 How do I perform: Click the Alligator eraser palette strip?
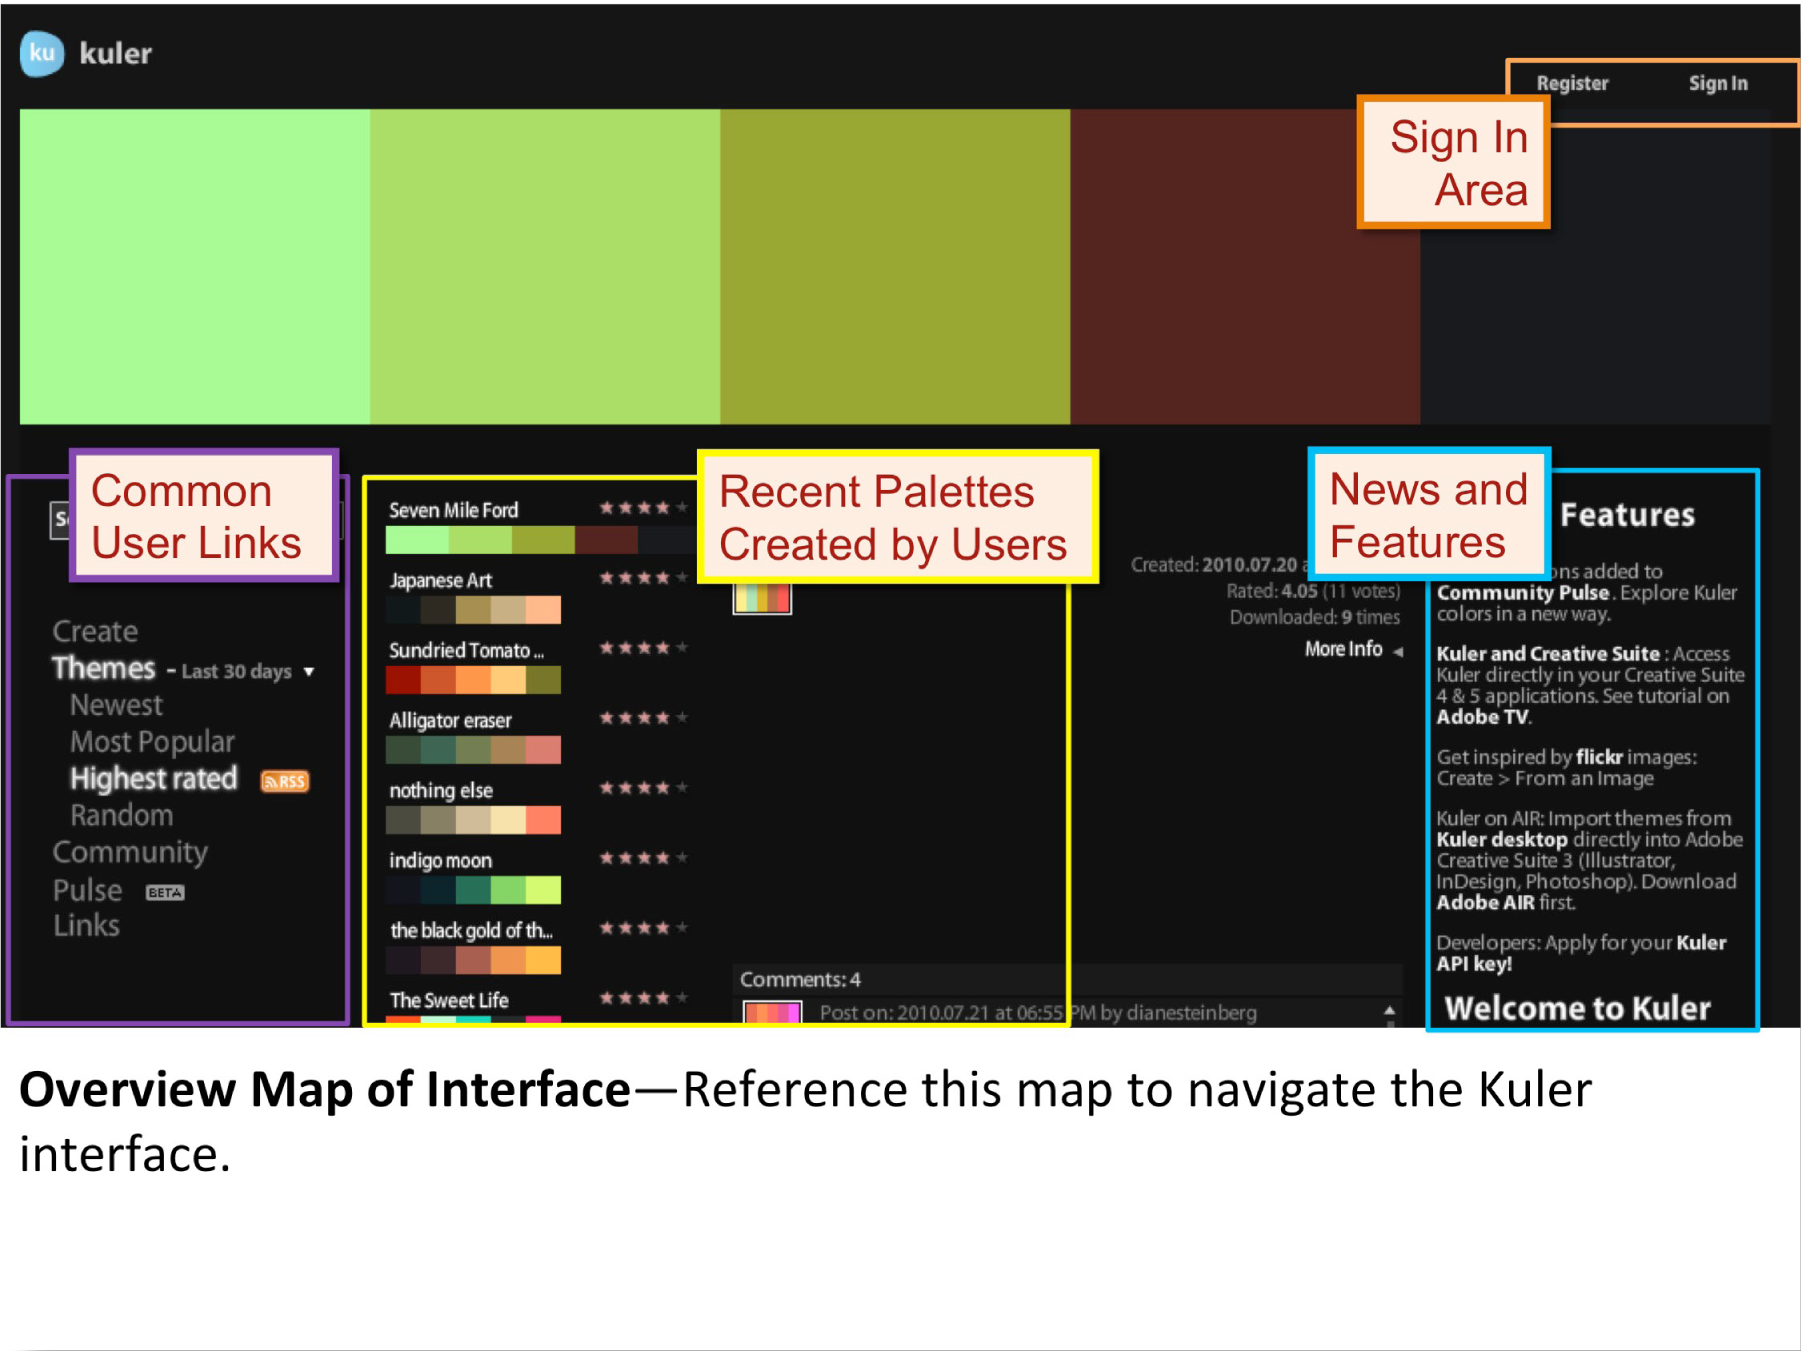(x=473, y=750)
